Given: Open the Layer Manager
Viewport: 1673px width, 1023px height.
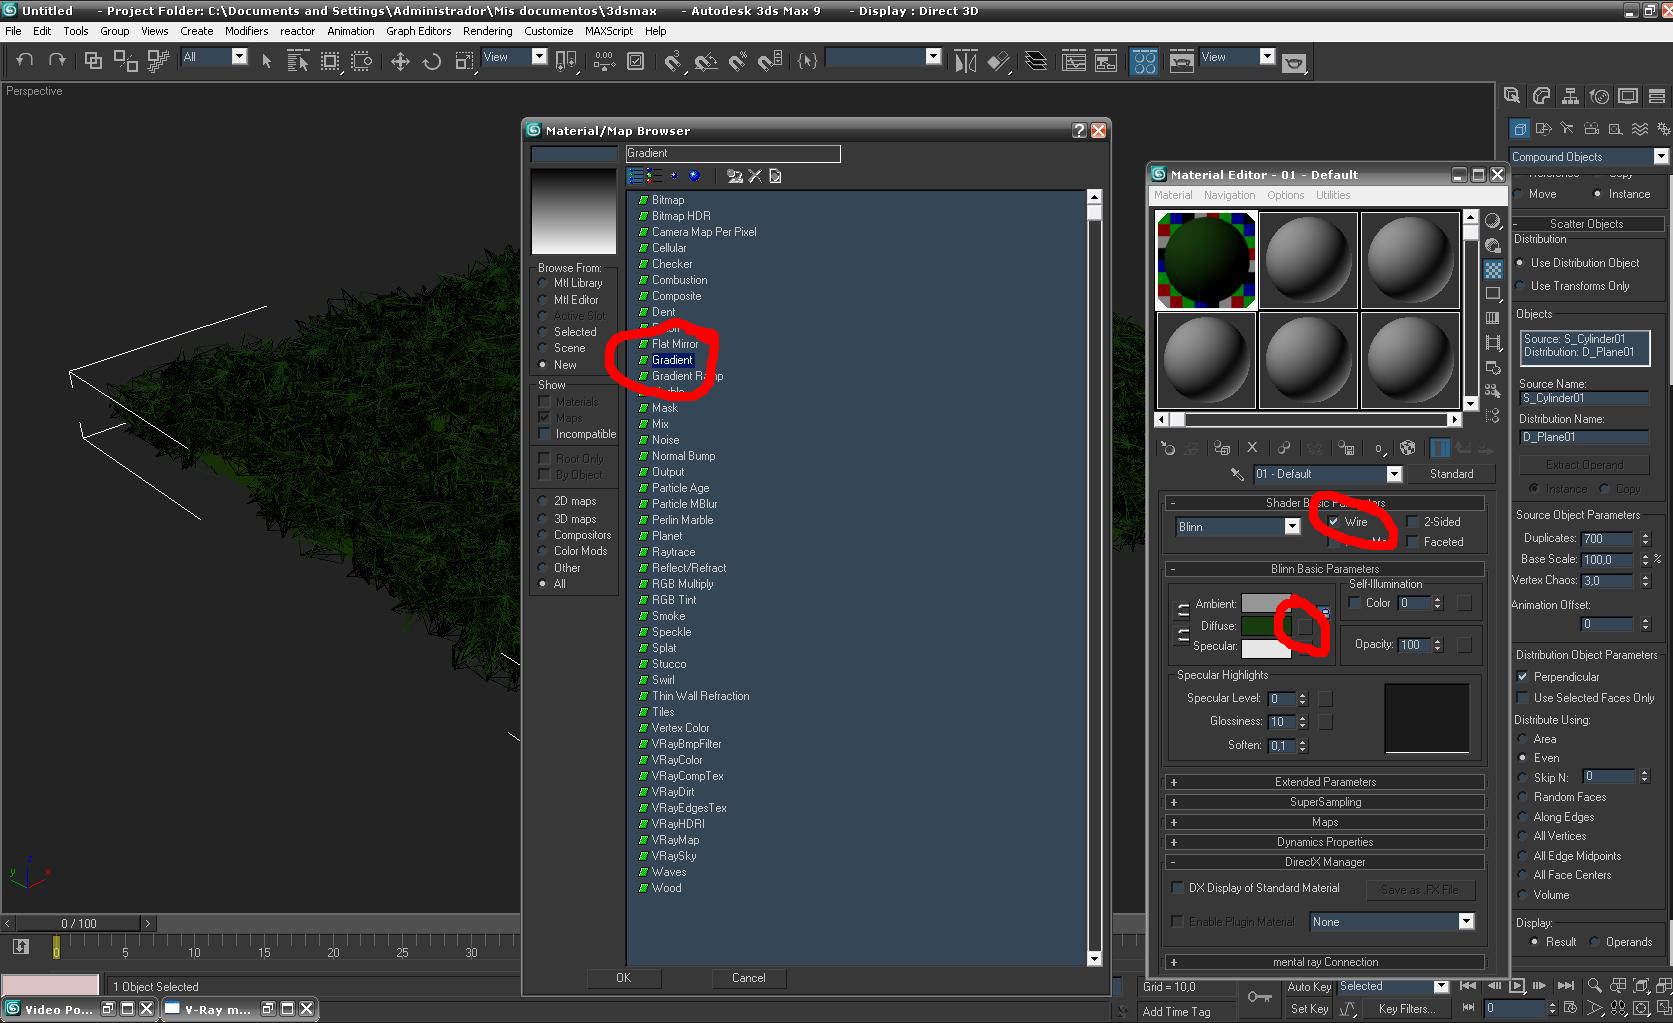Looking at the screenshot, I should click(x=1037, y=61).
